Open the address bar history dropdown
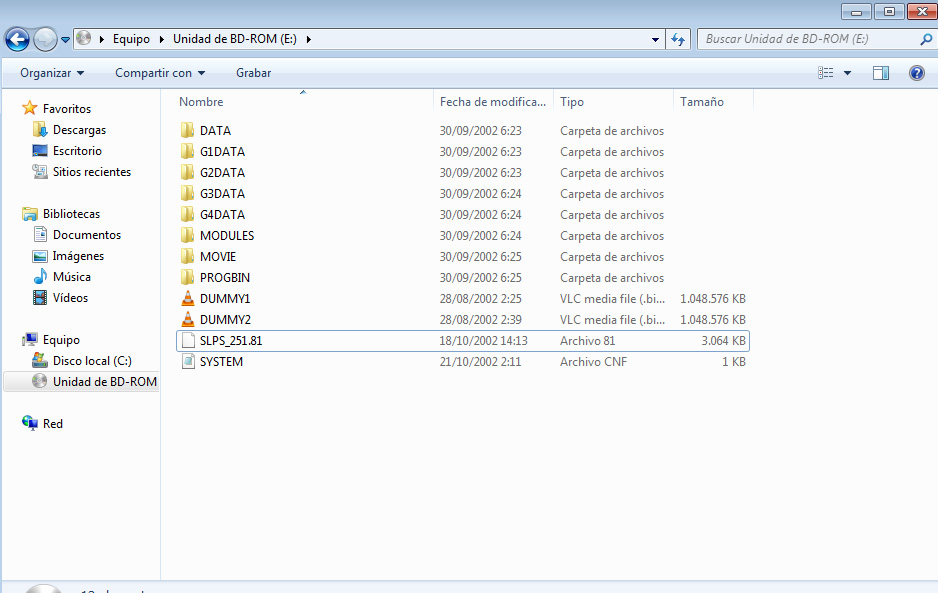The width and height of the screenshot is (938, 593). (x=656, y=39)
